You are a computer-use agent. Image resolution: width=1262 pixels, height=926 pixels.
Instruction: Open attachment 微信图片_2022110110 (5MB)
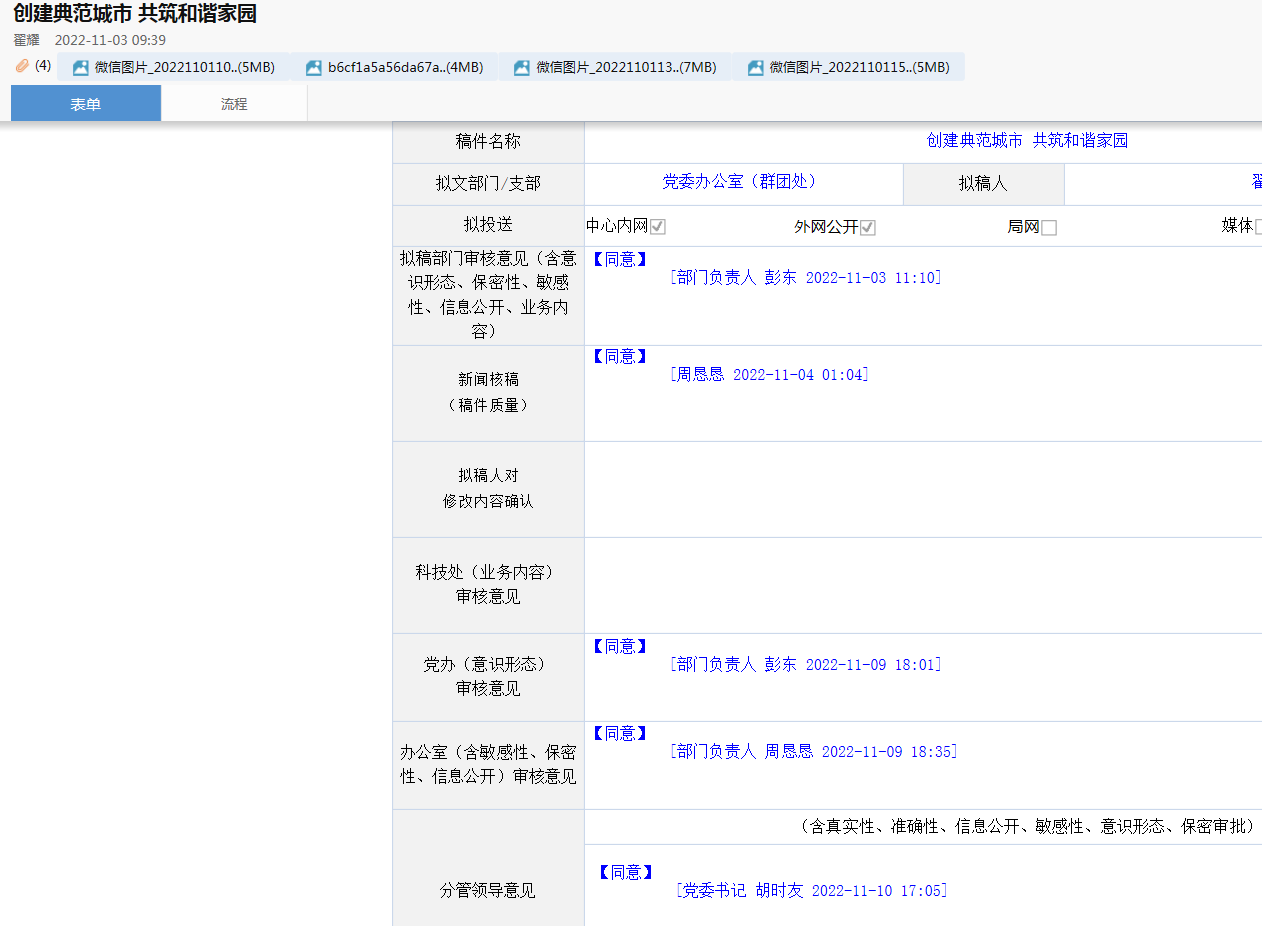tap(184, 67)
